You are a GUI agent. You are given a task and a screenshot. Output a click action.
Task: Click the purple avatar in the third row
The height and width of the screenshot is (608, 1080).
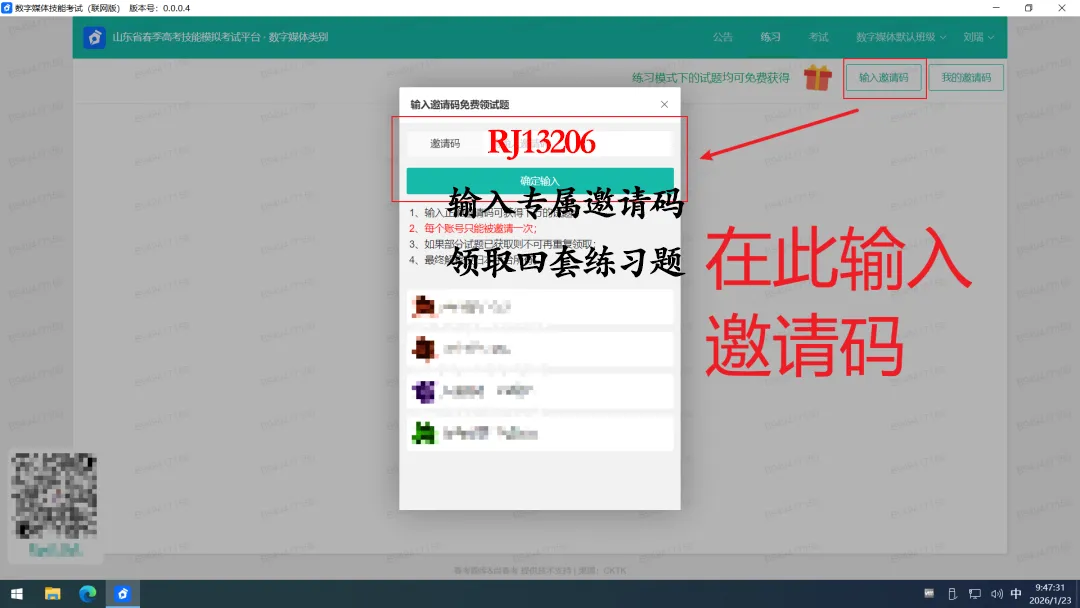click(424, 391)
